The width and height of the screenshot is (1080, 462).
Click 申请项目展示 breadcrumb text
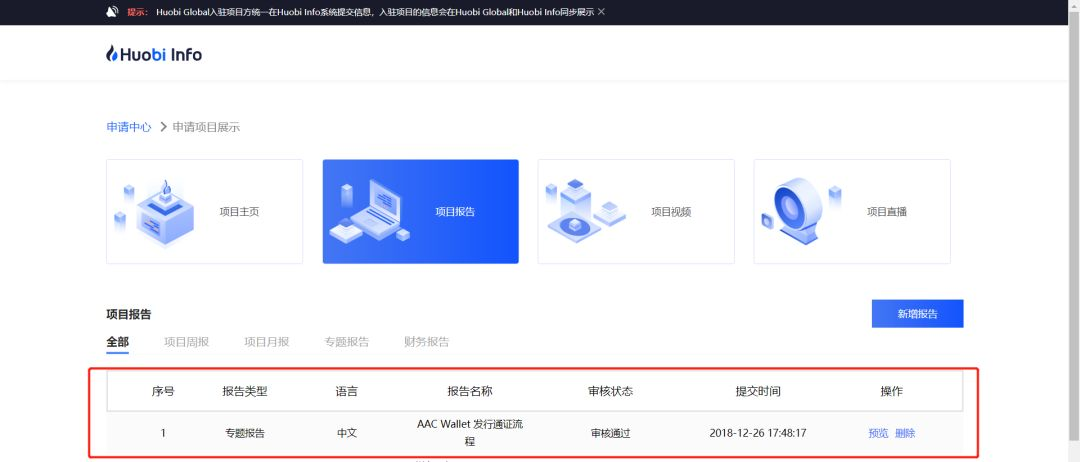(206, 127)
